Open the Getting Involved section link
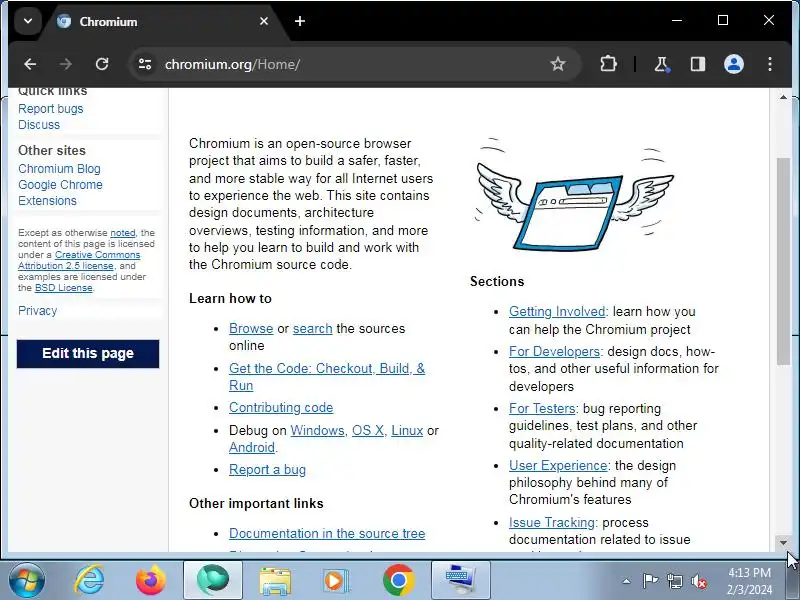Image resolution: width=800 pixels, height=600 pixels. click(x=557, y=312)
